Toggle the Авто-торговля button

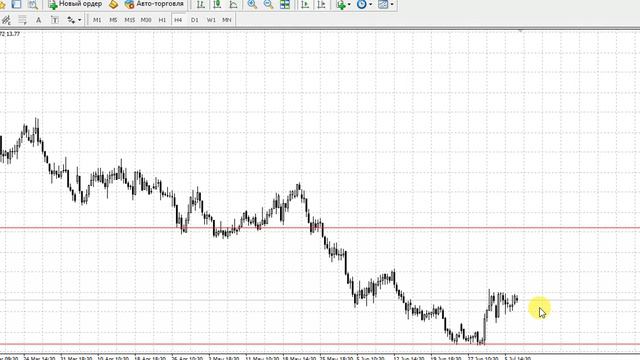click(x=154, y=4)
